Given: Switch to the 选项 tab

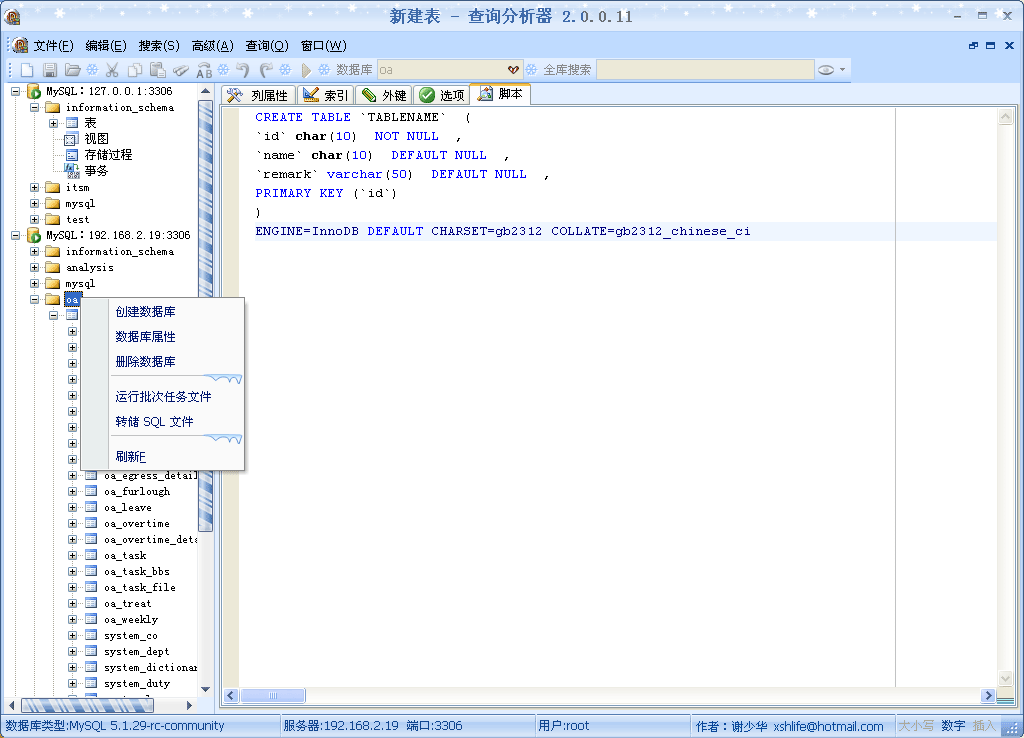Looking at the screenshot, I should point(441,95).
